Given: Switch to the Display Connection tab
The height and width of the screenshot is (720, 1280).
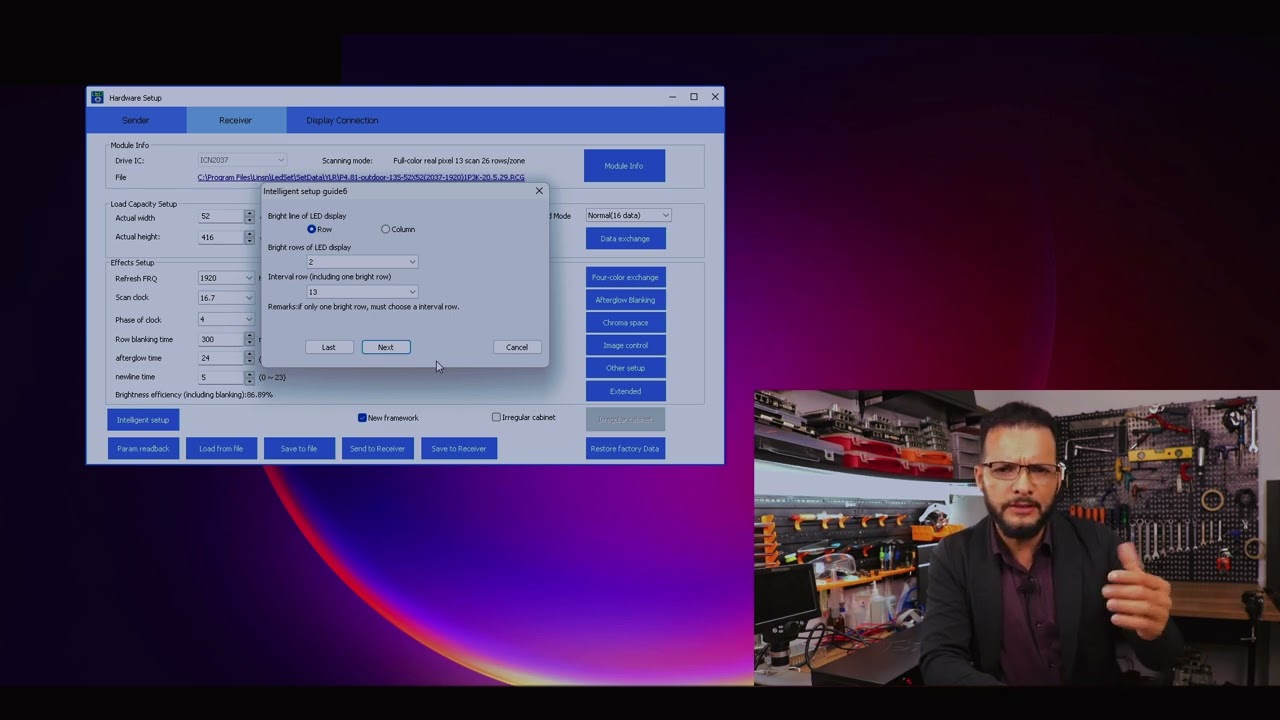Looking at the screenshot, I should click(x=342, y=120).
